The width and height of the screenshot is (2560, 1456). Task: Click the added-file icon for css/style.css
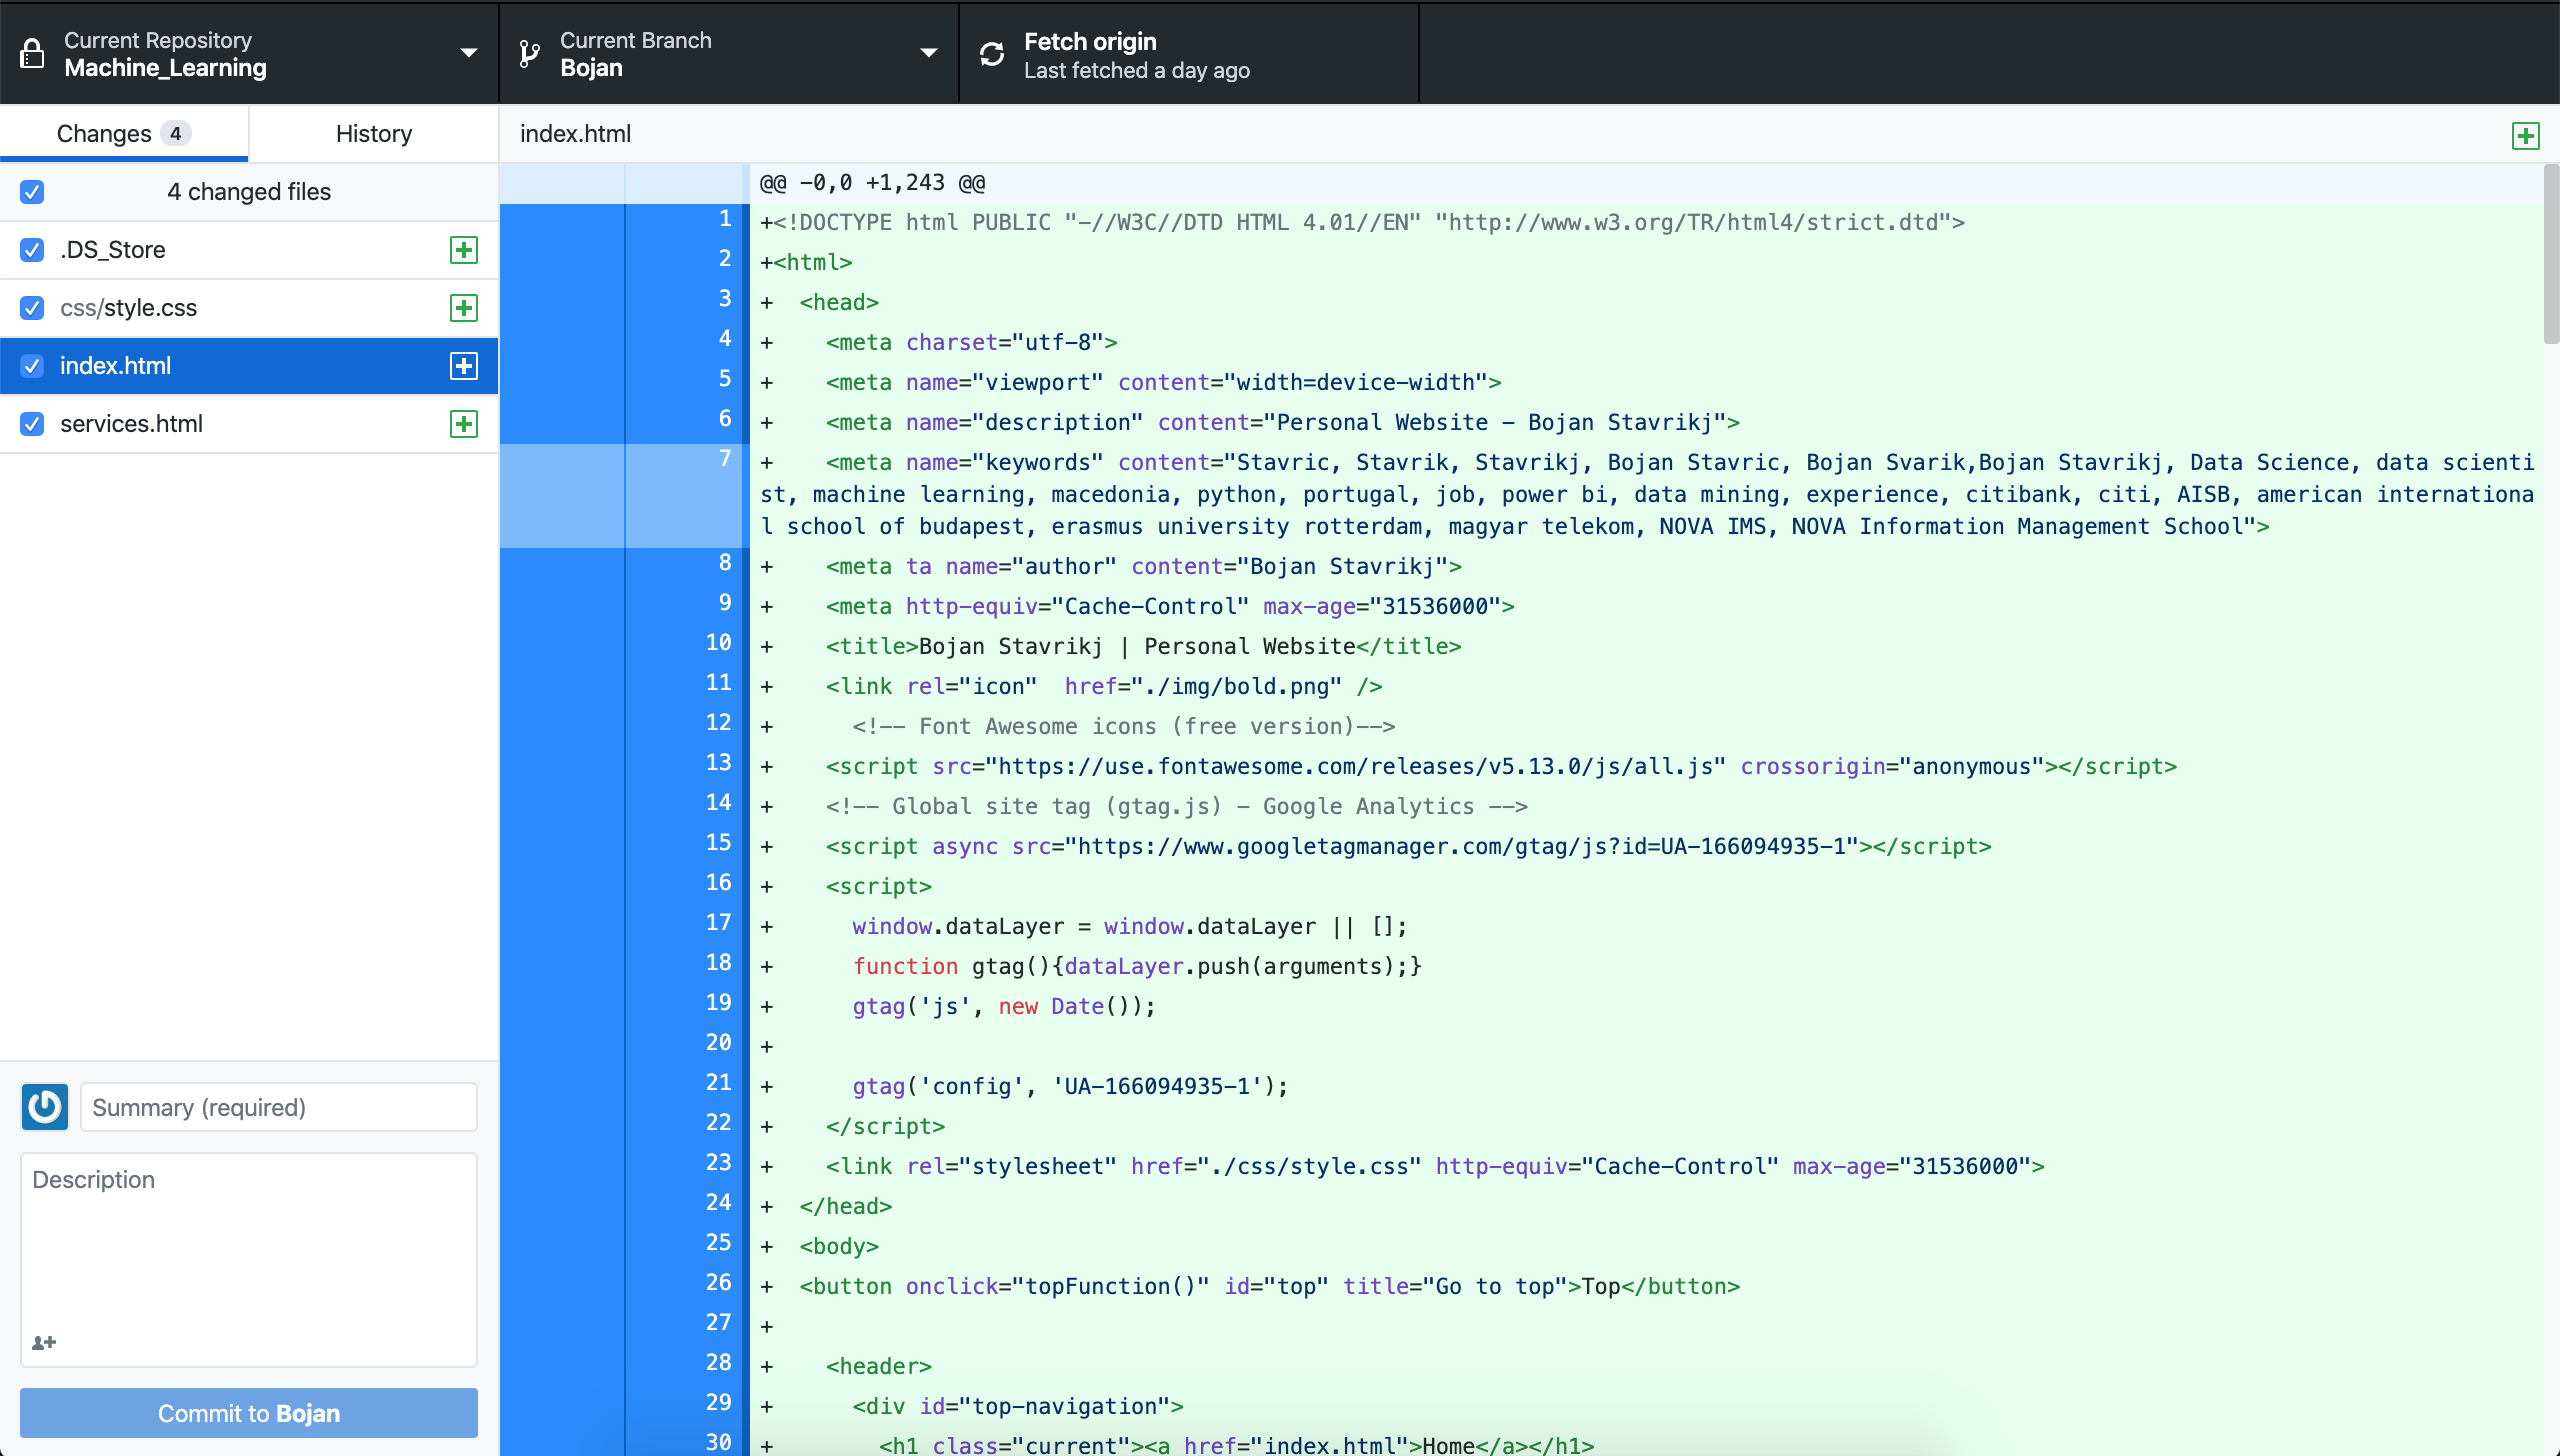(x=464, y=308)
